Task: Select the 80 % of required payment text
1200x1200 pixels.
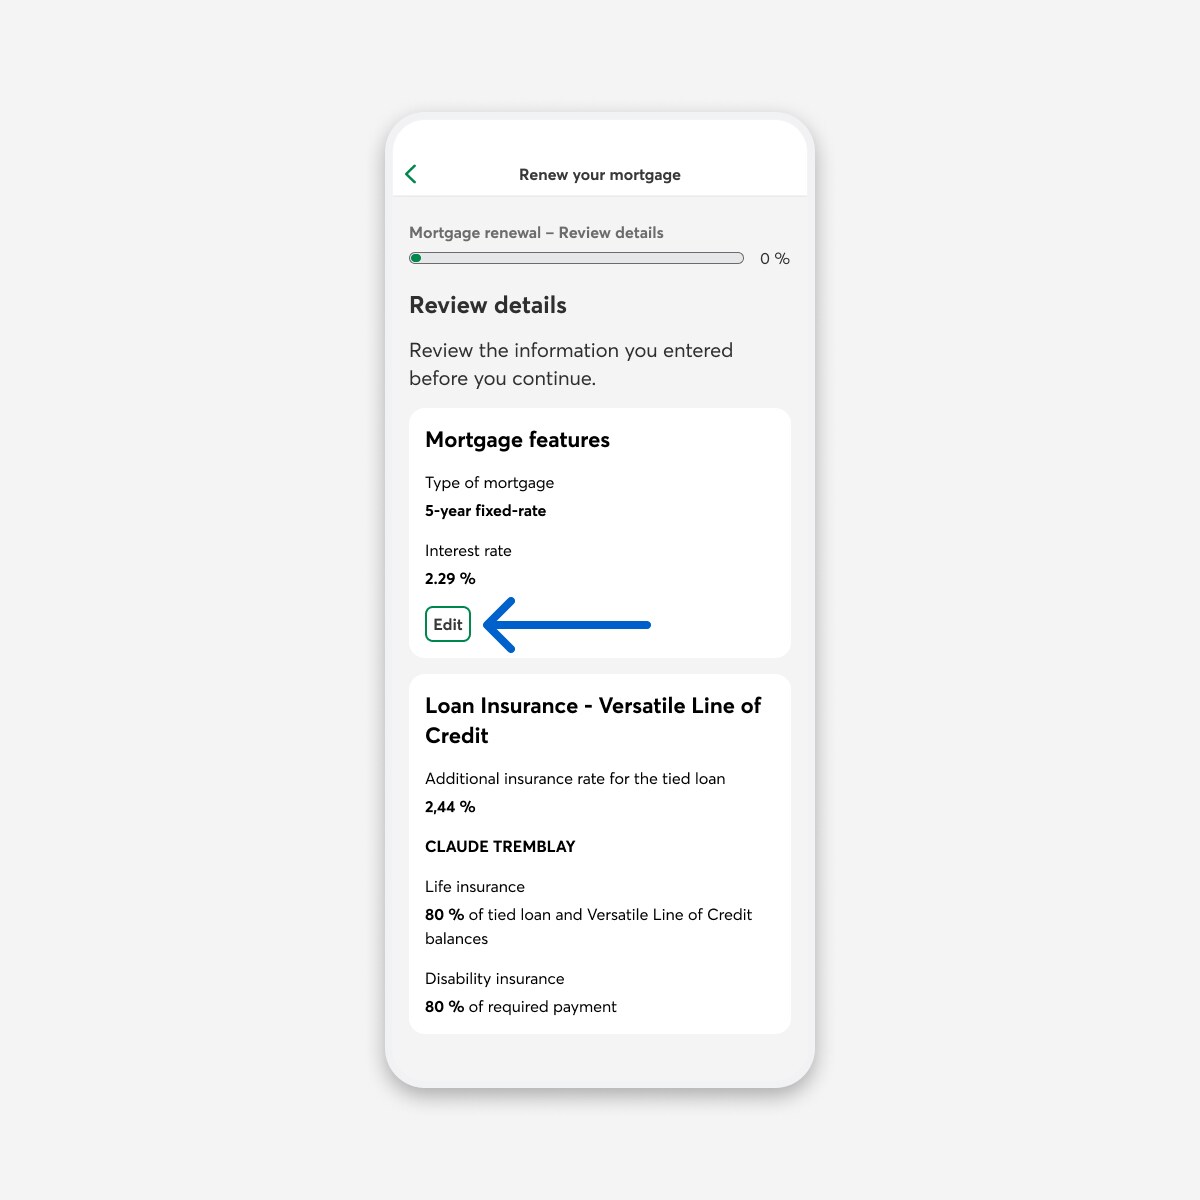Action: pyautogui.click(x=520, y=1007)
